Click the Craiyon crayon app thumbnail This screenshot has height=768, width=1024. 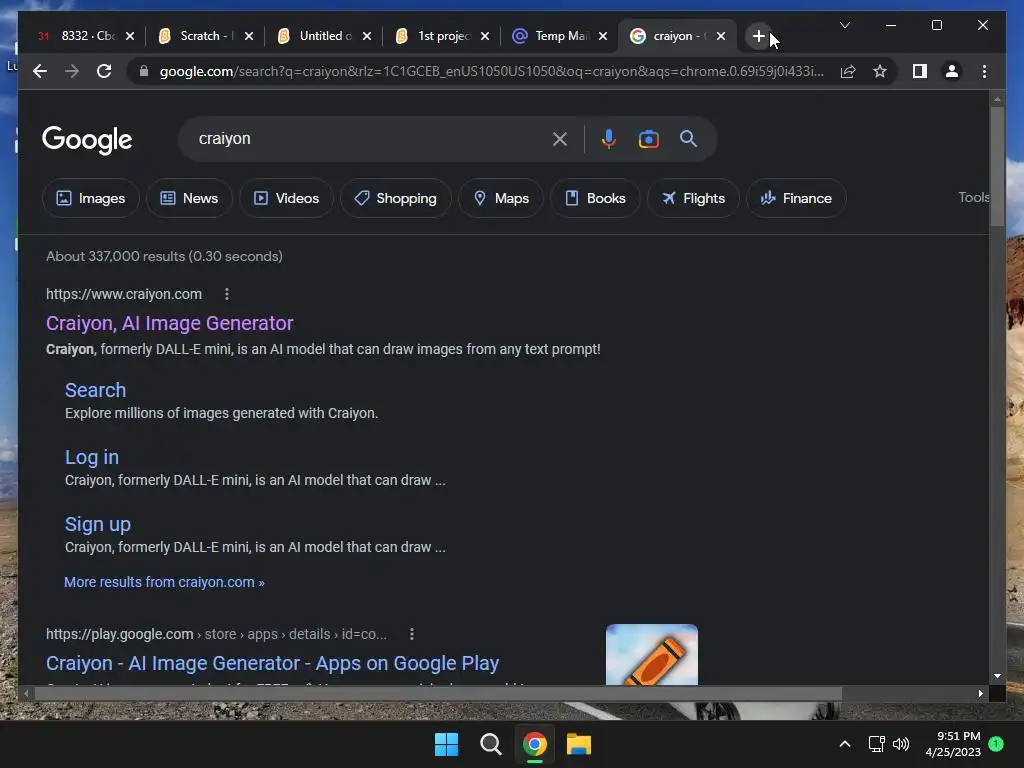click(652, 654)
